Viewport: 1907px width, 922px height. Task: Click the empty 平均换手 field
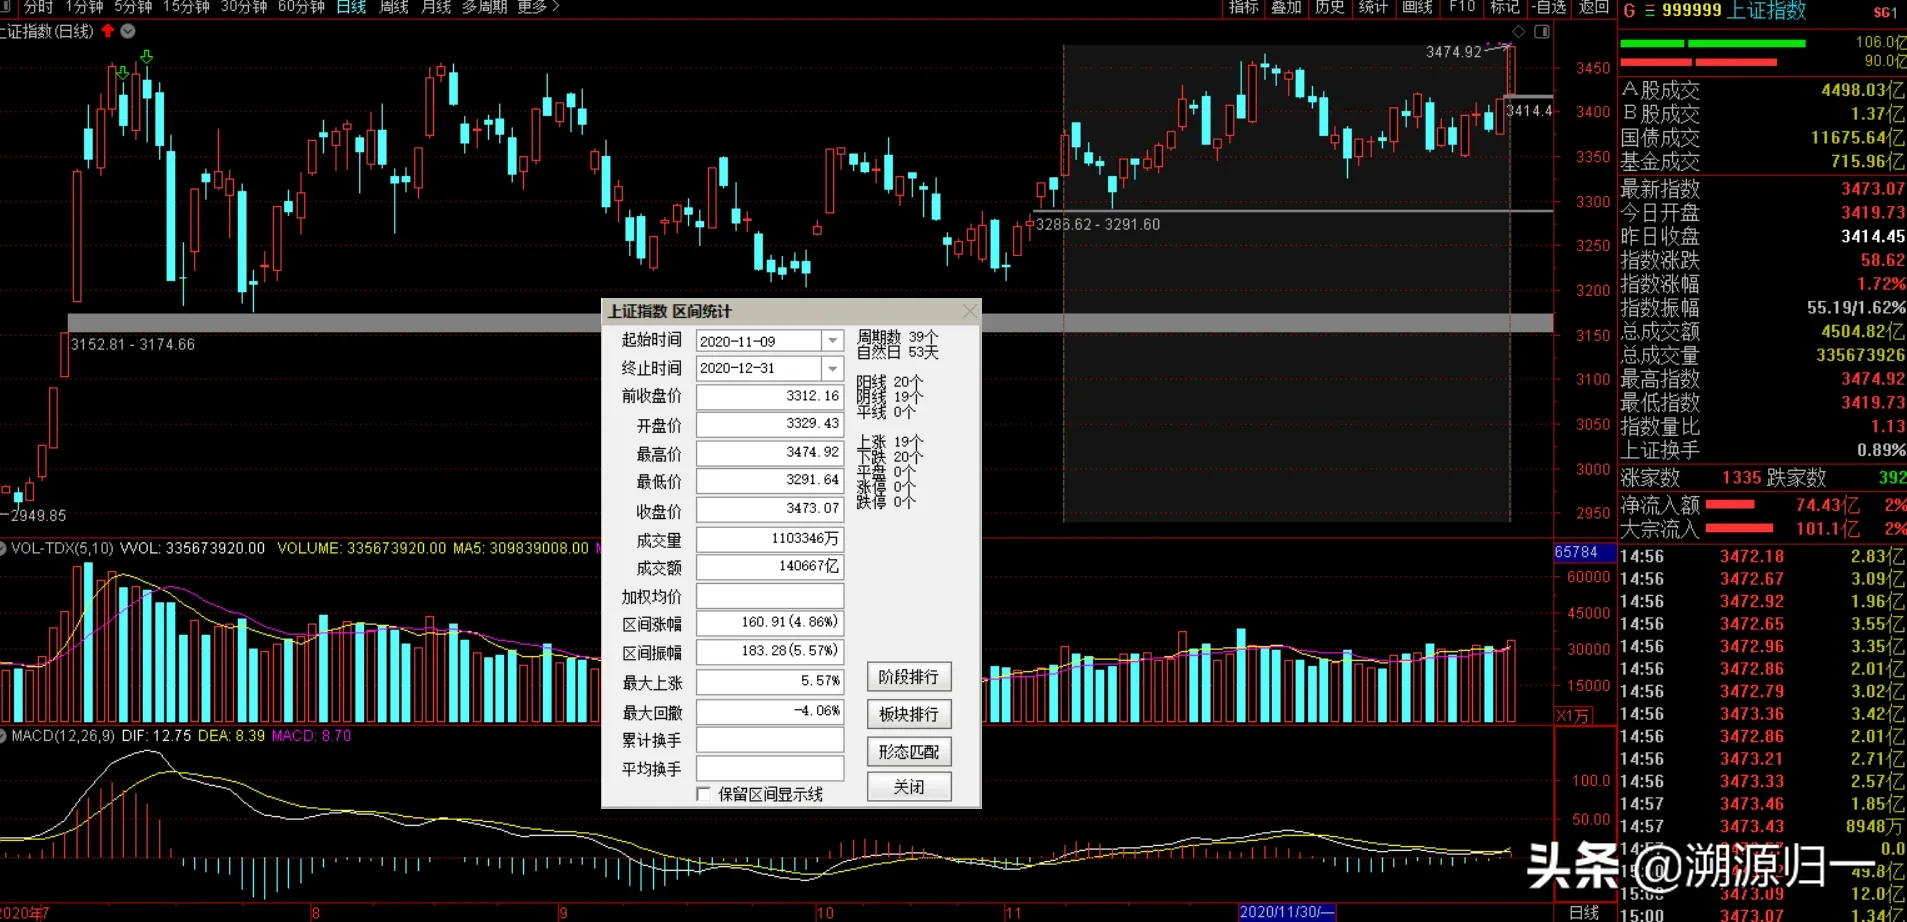(770, 768)
